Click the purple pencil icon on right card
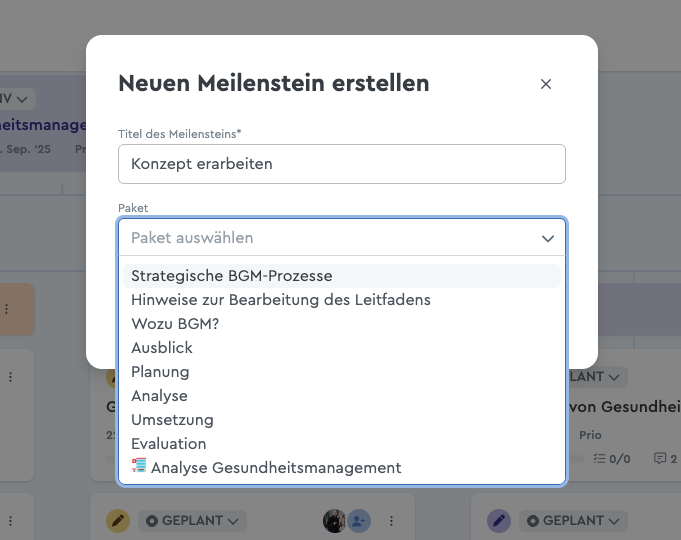Image resolution: width=681 pixels, height=540 pixels. pos(498,521)
